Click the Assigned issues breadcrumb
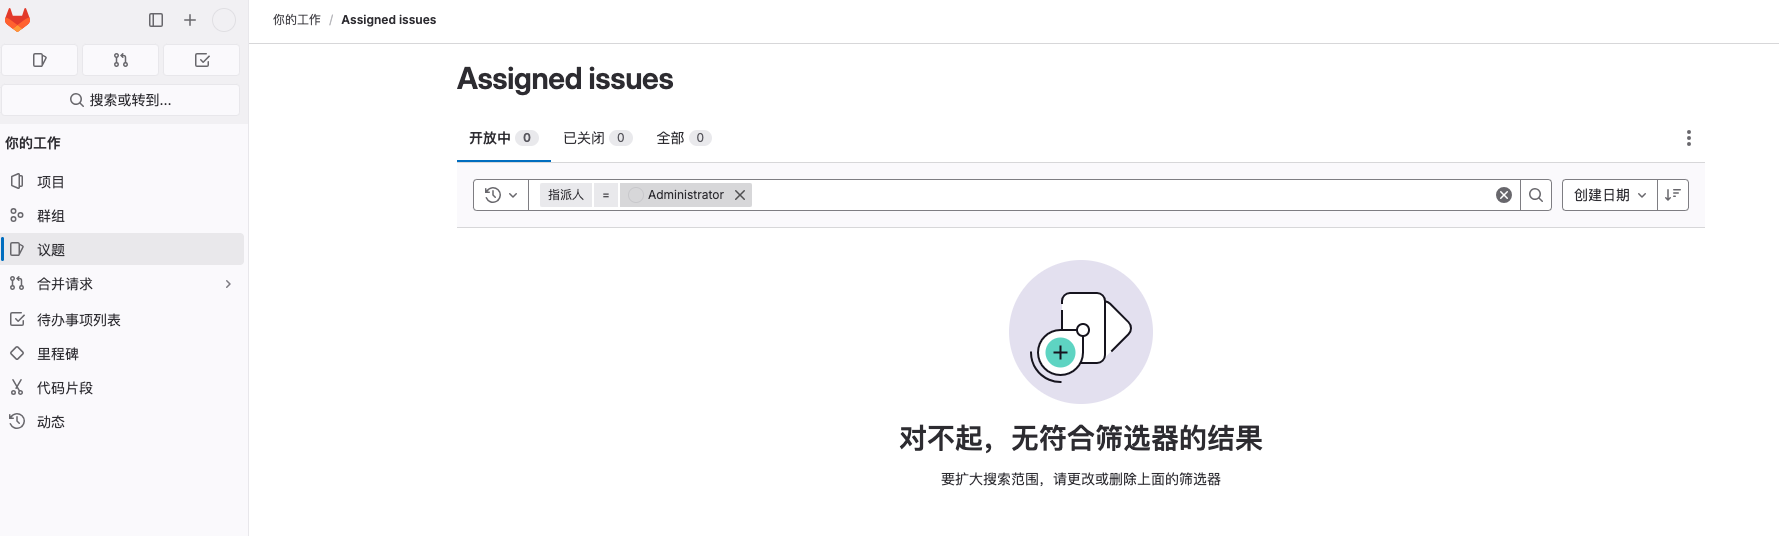 coord(389,20)
